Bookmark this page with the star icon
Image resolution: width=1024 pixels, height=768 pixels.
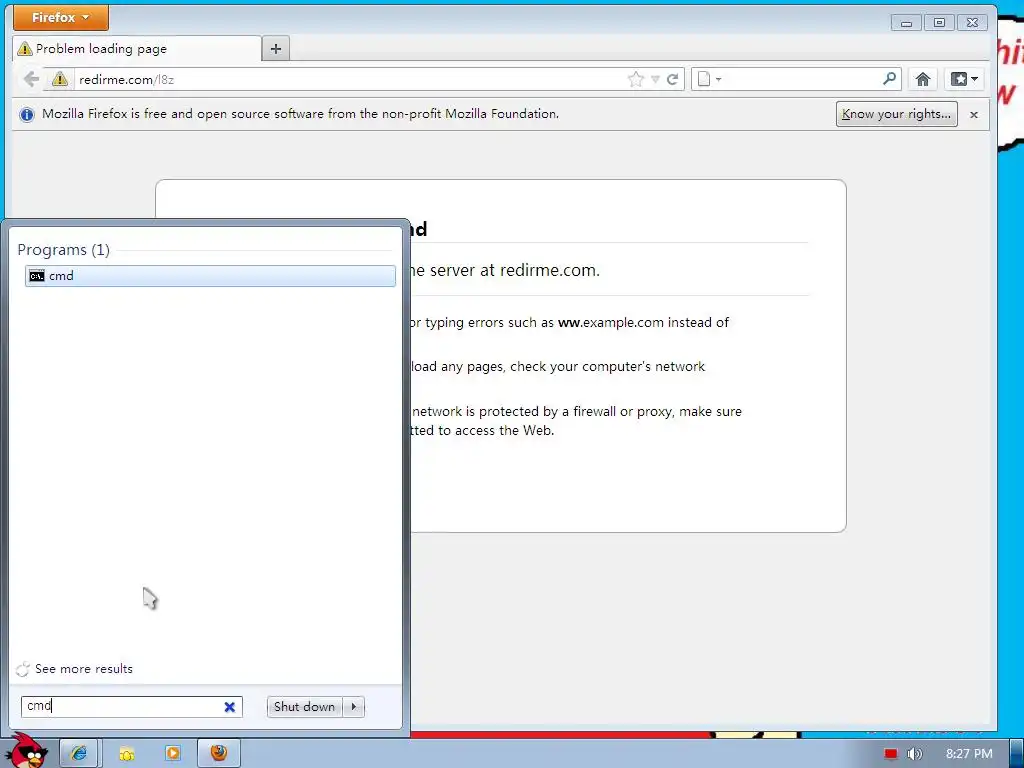[635, 80]
